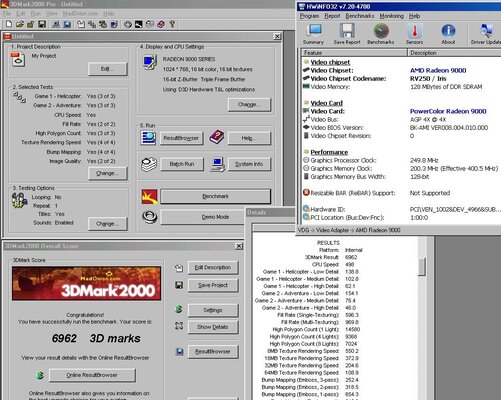Click the ring-shaped Demo toolbar icon
Image resolution: width=501 pixels, height=400 pixels.
(x=128, y=24)
